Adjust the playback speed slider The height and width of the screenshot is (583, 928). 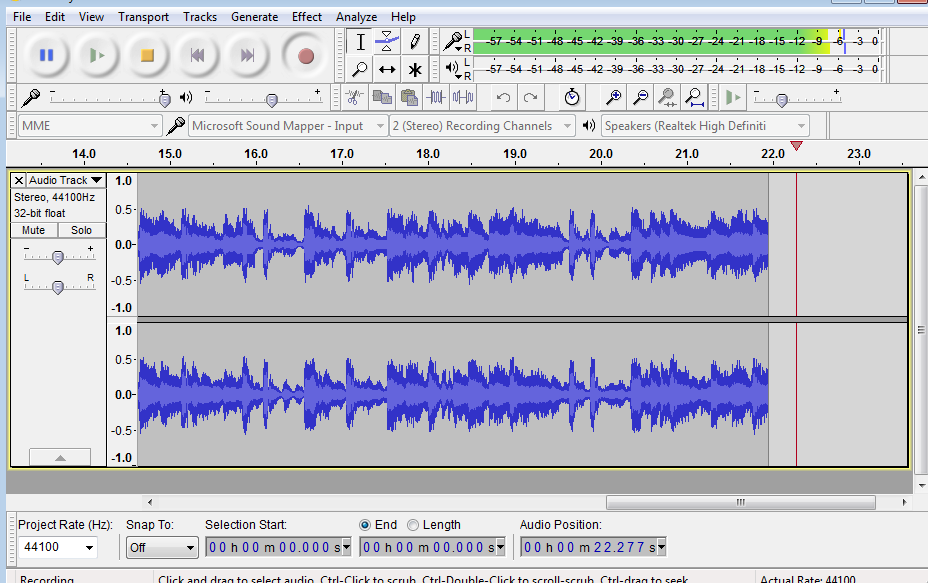point(782,99)
